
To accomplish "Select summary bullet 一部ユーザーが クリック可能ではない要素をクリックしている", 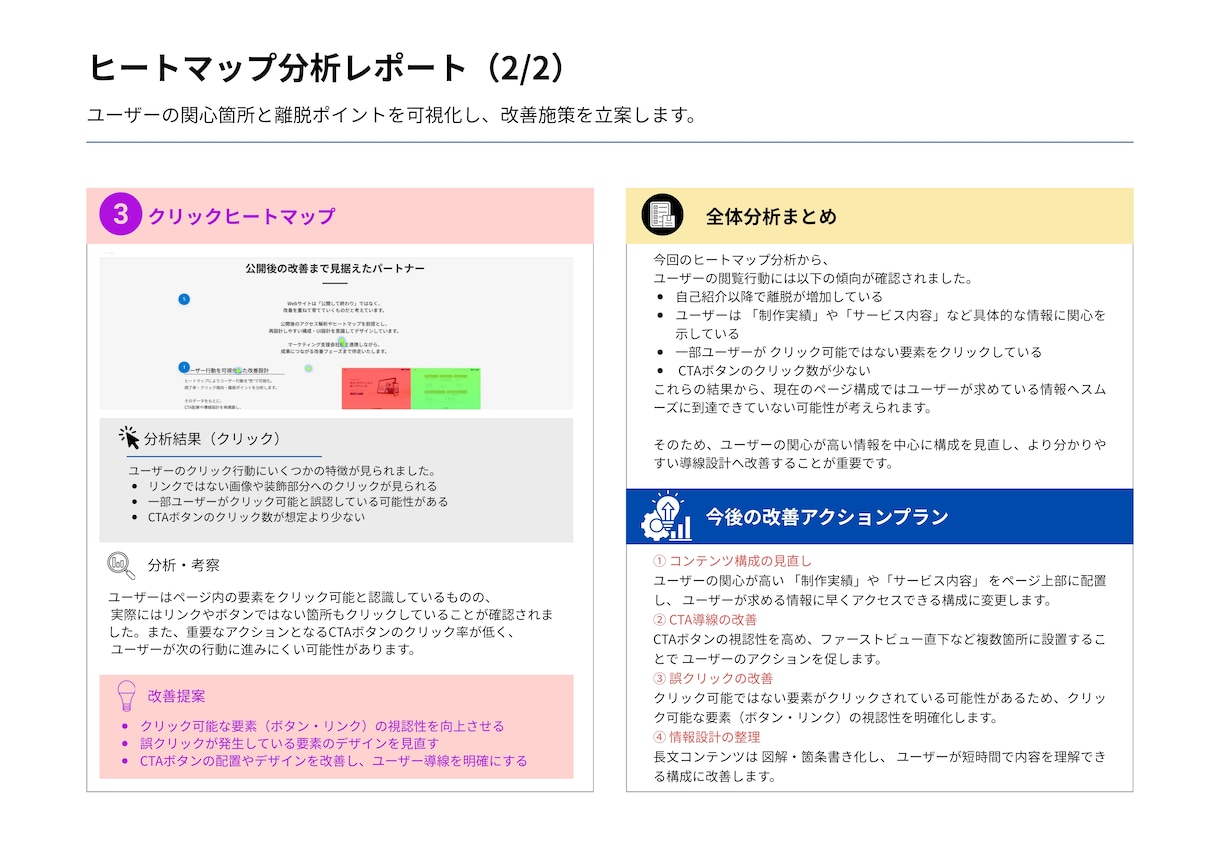I will click(x=858, y=352).
